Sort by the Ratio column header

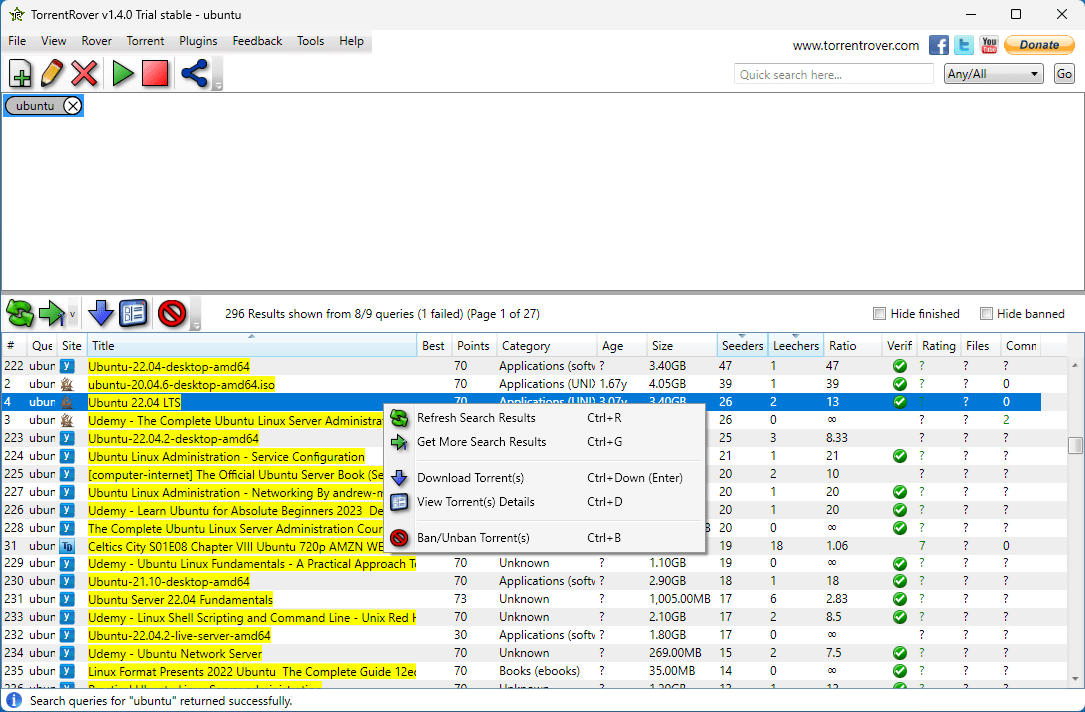[x=853, y=345]
